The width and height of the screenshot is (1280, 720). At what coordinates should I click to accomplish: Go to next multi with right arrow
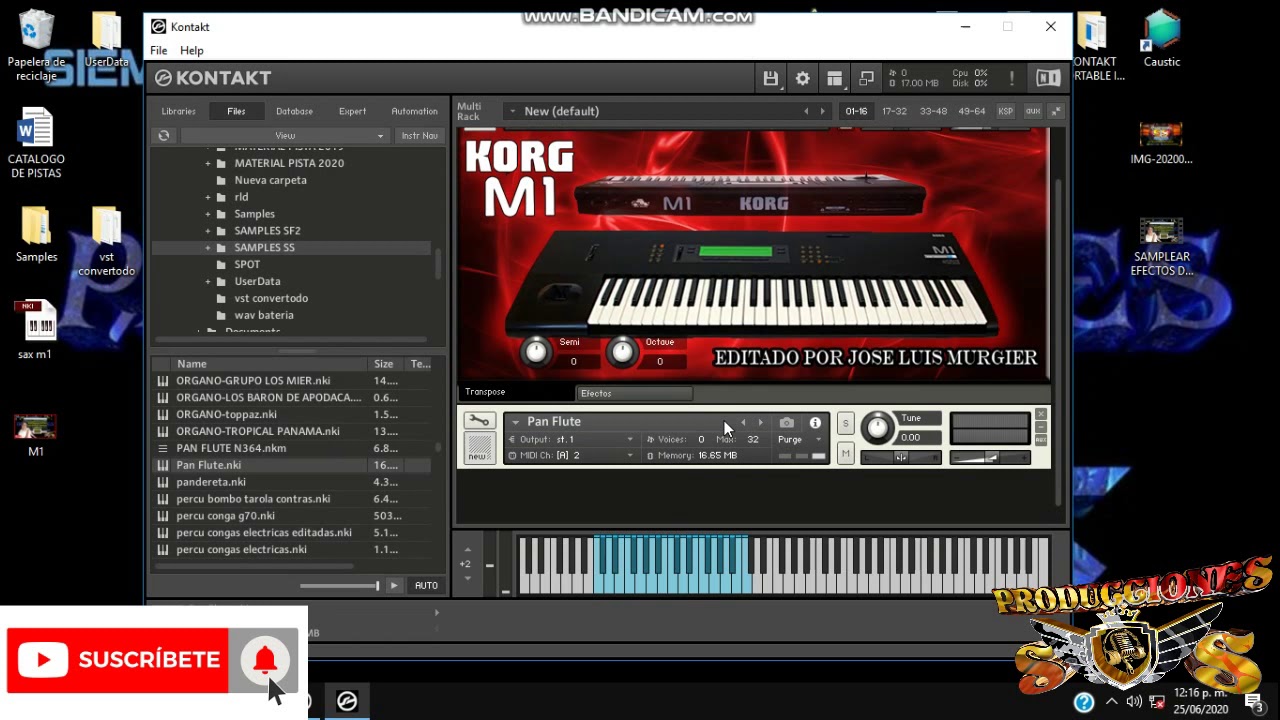click(x=823, y=111)
